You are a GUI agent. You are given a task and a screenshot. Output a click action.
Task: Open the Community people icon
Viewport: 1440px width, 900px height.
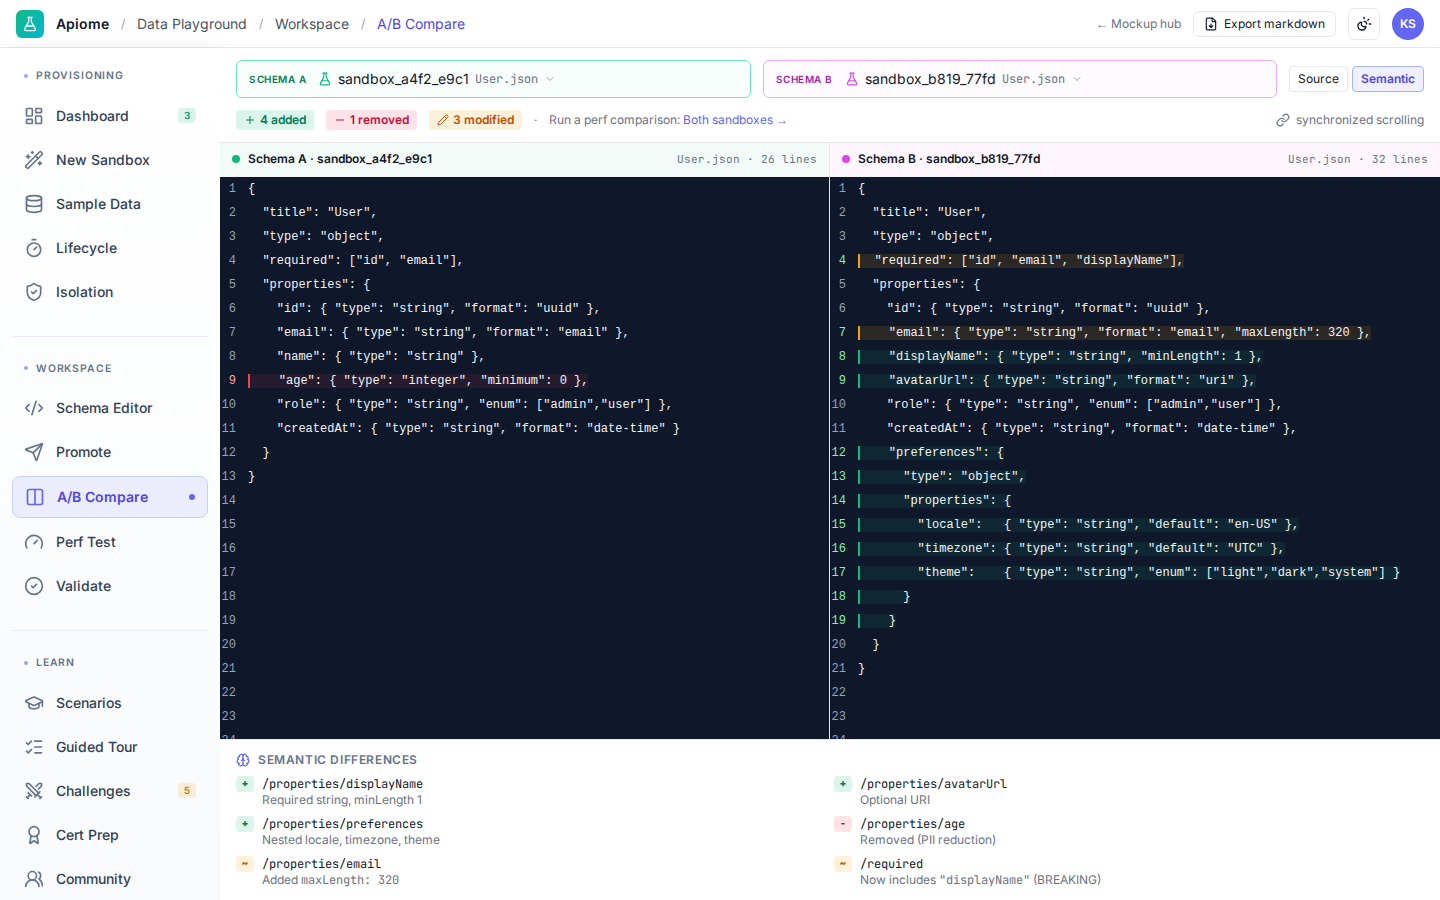pos(34,879)
